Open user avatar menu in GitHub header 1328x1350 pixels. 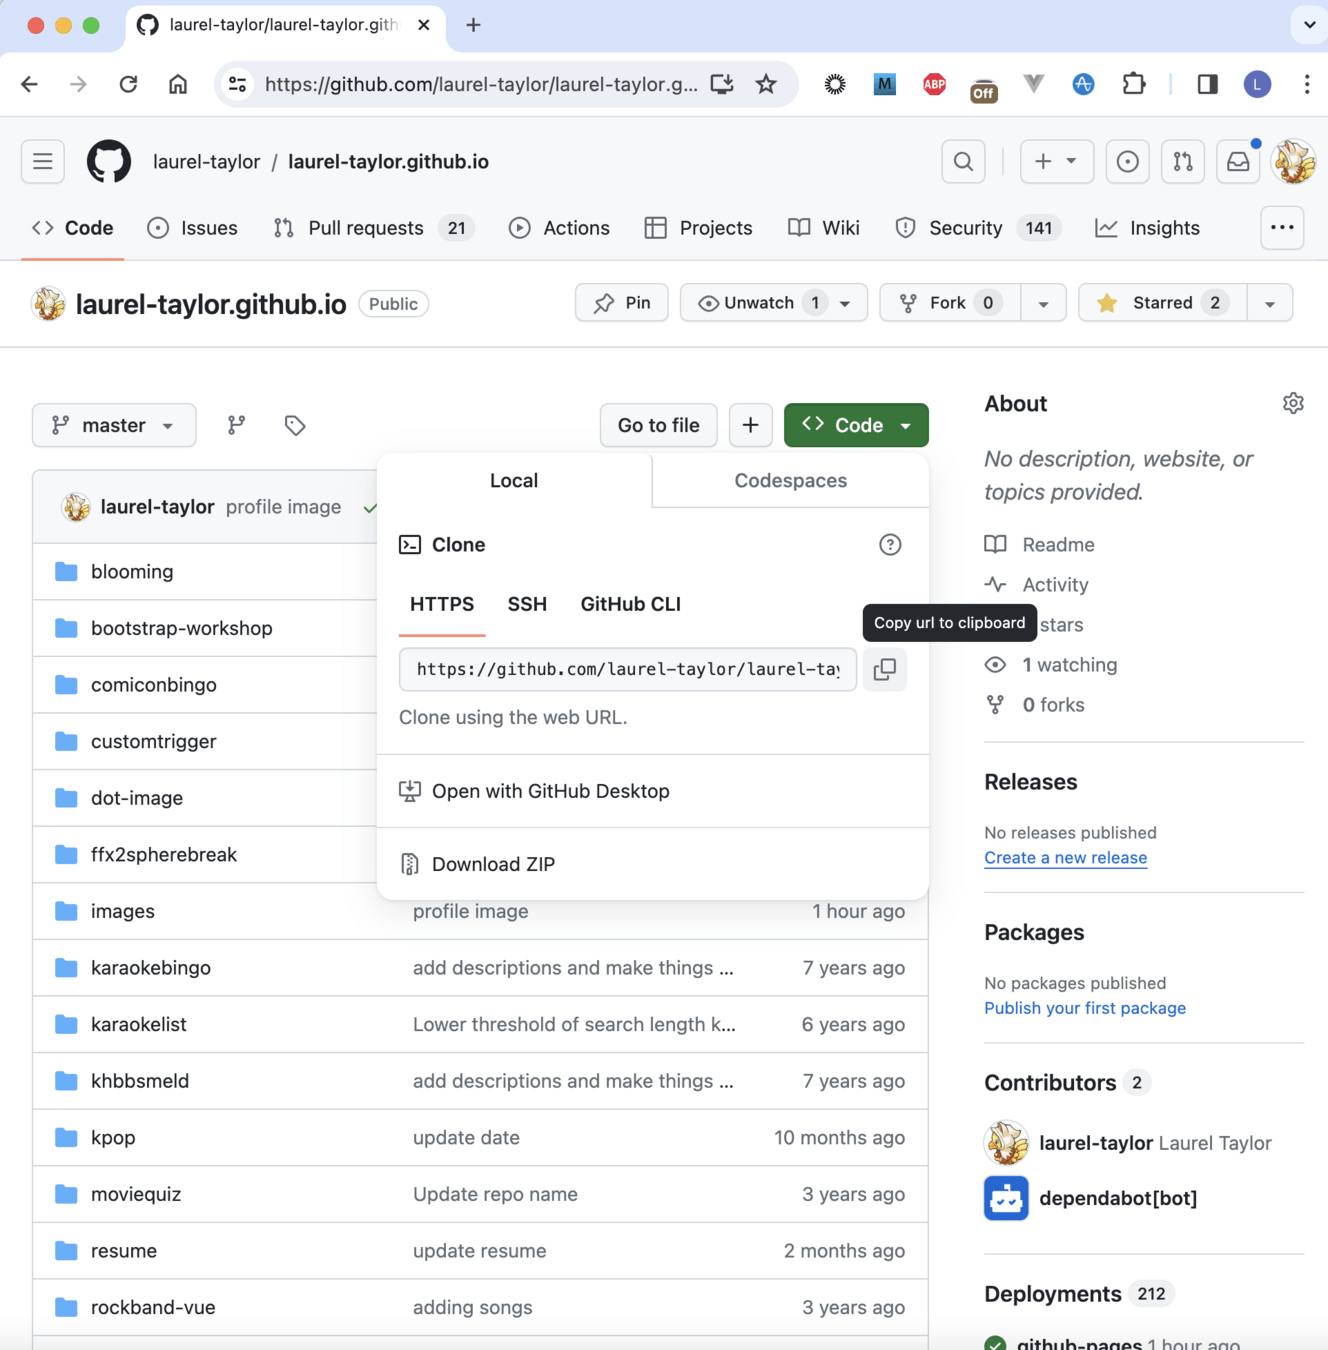pyautogui.click(x=1294, y=161)
